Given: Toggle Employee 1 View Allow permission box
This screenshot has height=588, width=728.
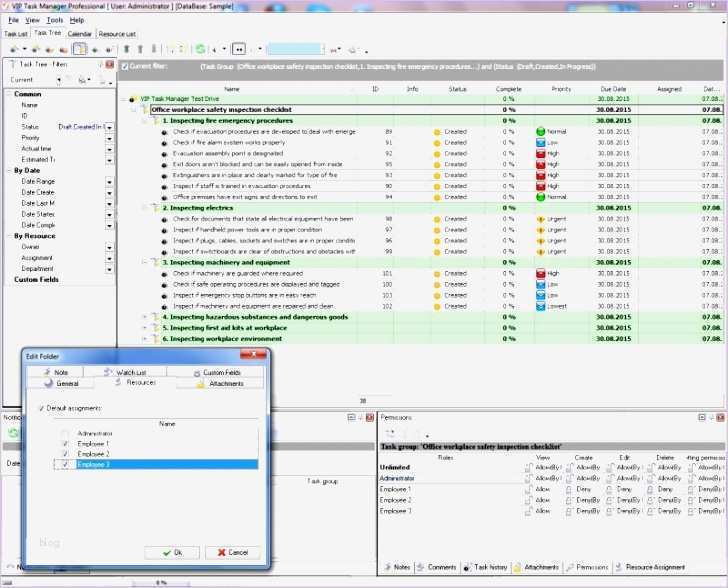Looking at the screenshot, I should (x=528, y=489).
